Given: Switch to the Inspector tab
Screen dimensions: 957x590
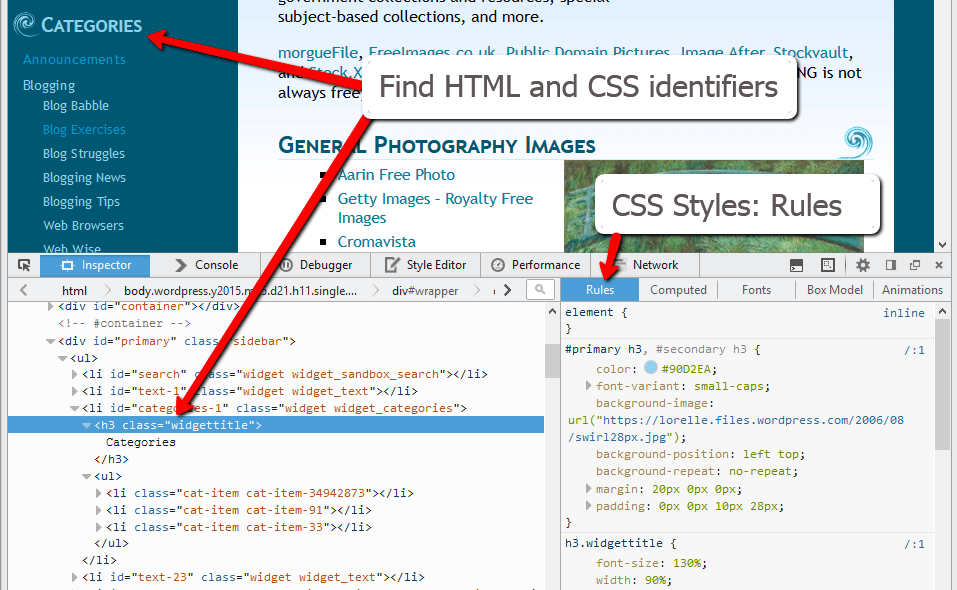Looking at the screenshot, I should tap(95, 265).
